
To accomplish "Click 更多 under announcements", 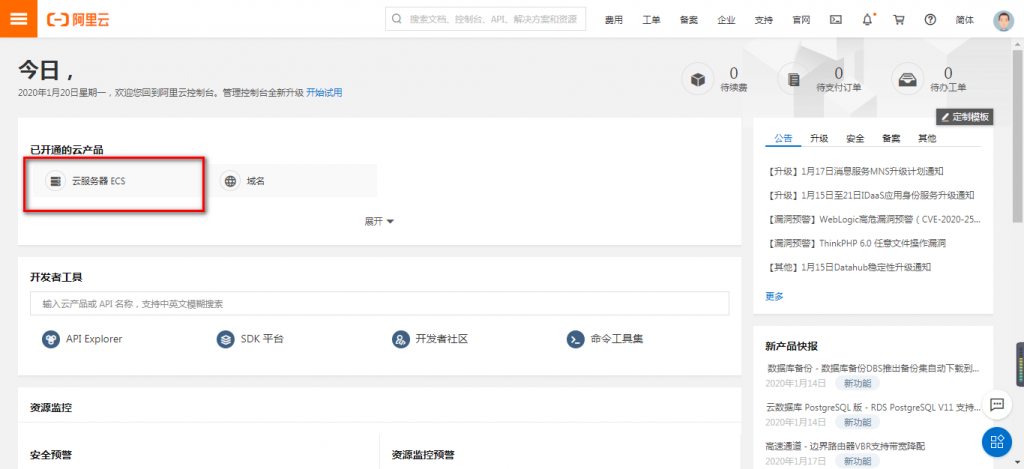I will [775, 296].
